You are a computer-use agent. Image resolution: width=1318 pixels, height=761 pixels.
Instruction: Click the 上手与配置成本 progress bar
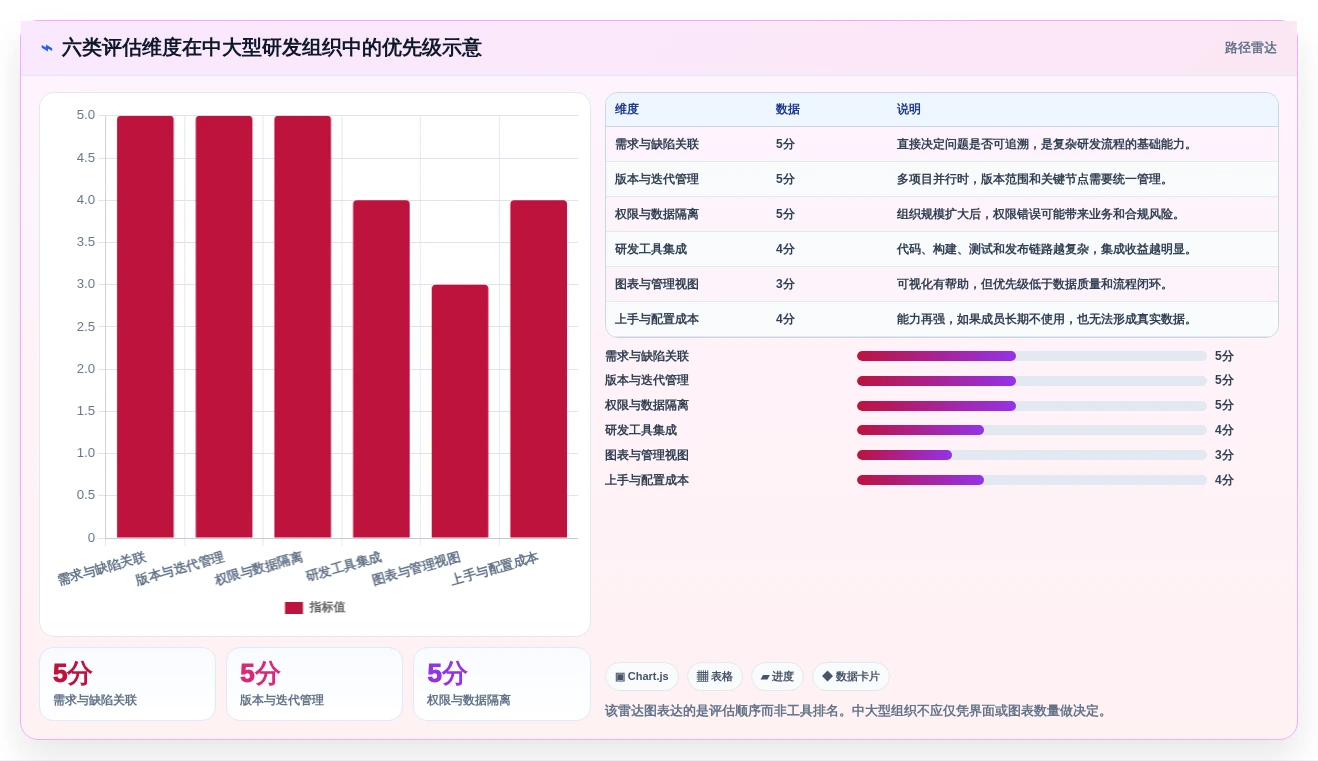click(1032, 480)
